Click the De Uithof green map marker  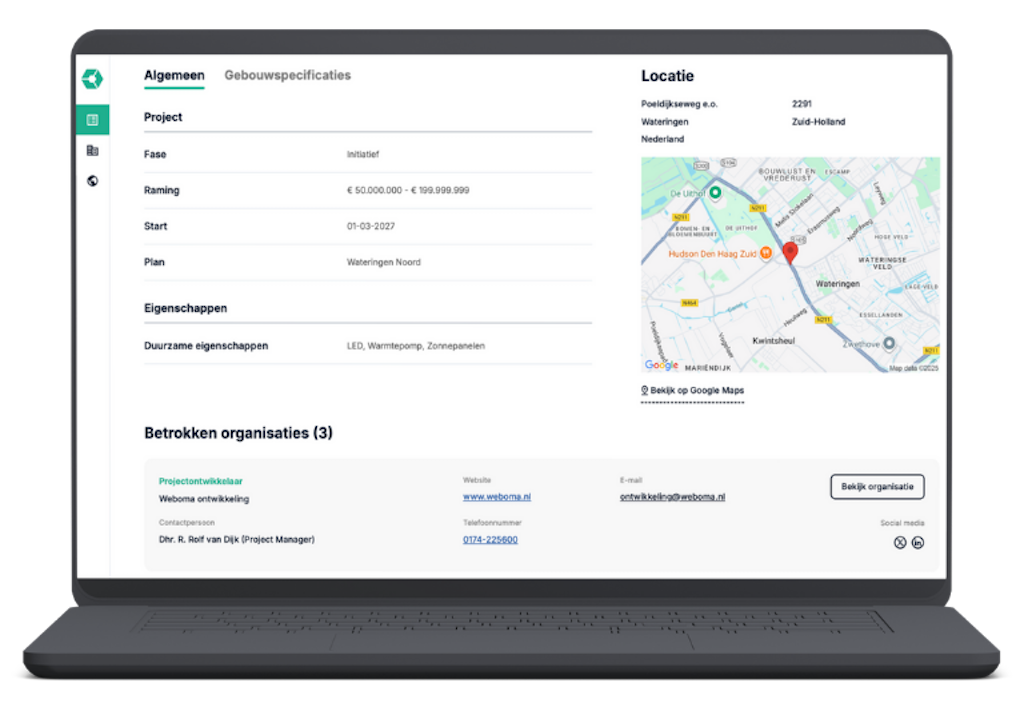click(x=716, y=193)
